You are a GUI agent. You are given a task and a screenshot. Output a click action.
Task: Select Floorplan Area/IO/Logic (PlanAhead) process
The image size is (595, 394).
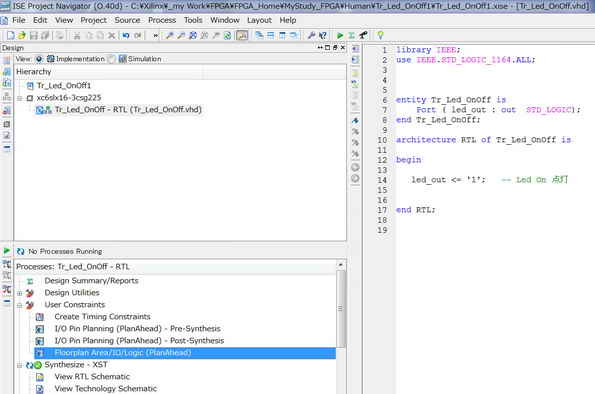click(185, 353)
